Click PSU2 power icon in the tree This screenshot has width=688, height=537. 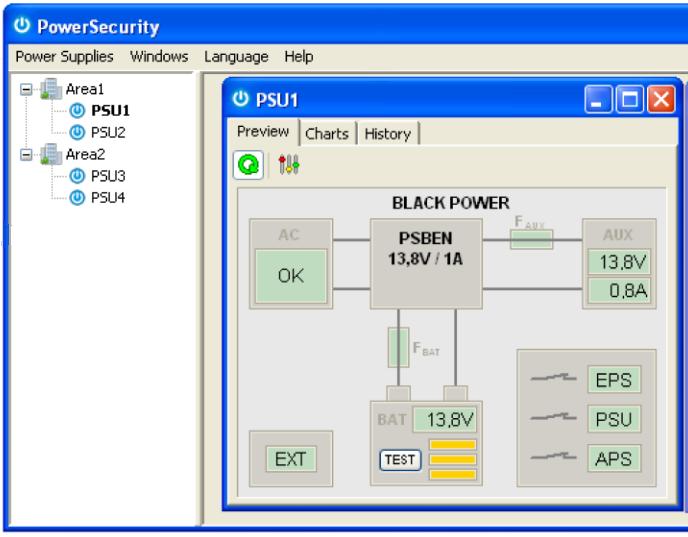click(77, 132)
